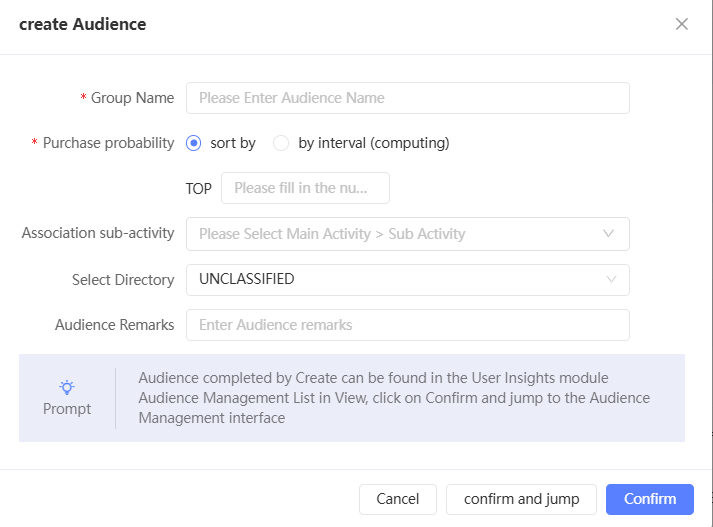713x527 pixels.
Task: Select the 'sort by' radio option
Action: click(193, 143)
